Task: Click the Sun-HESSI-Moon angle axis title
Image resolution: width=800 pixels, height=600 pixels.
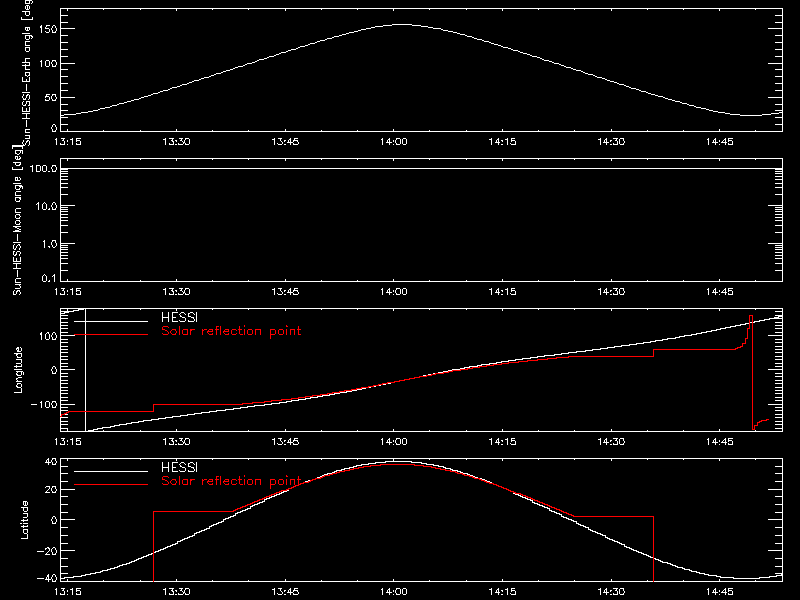Action: 17,220
